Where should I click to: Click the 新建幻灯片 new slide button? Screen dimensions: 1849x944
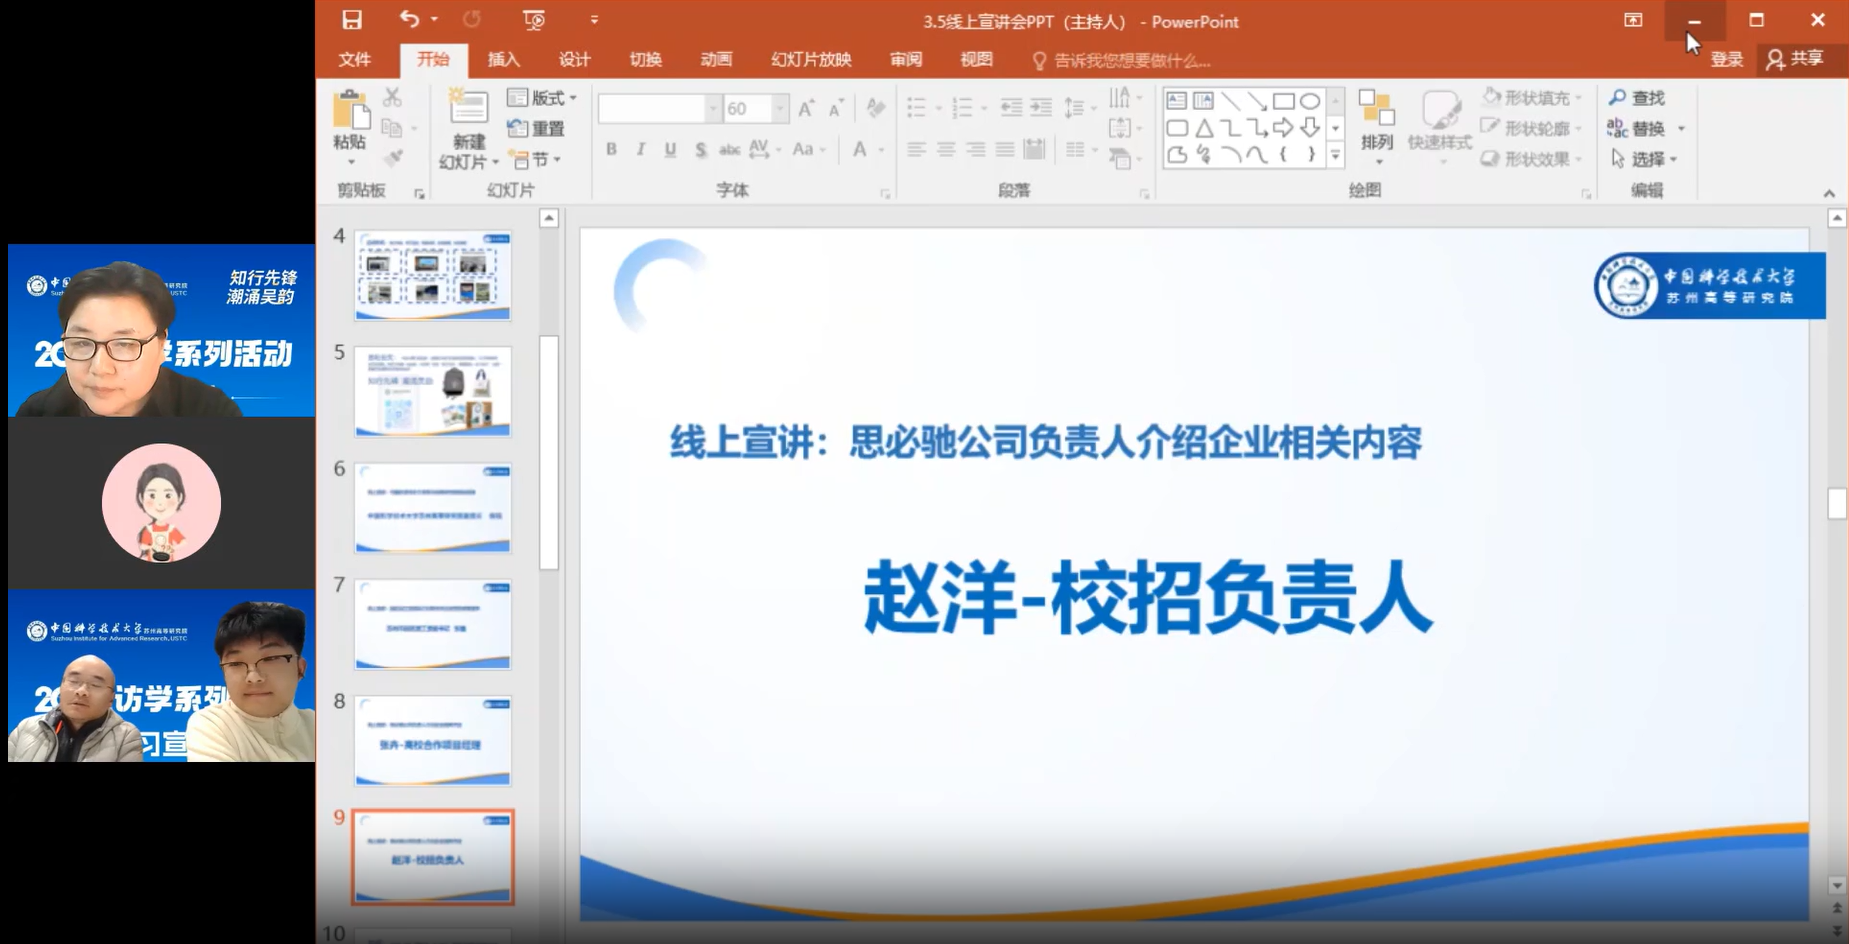[468, 129]
